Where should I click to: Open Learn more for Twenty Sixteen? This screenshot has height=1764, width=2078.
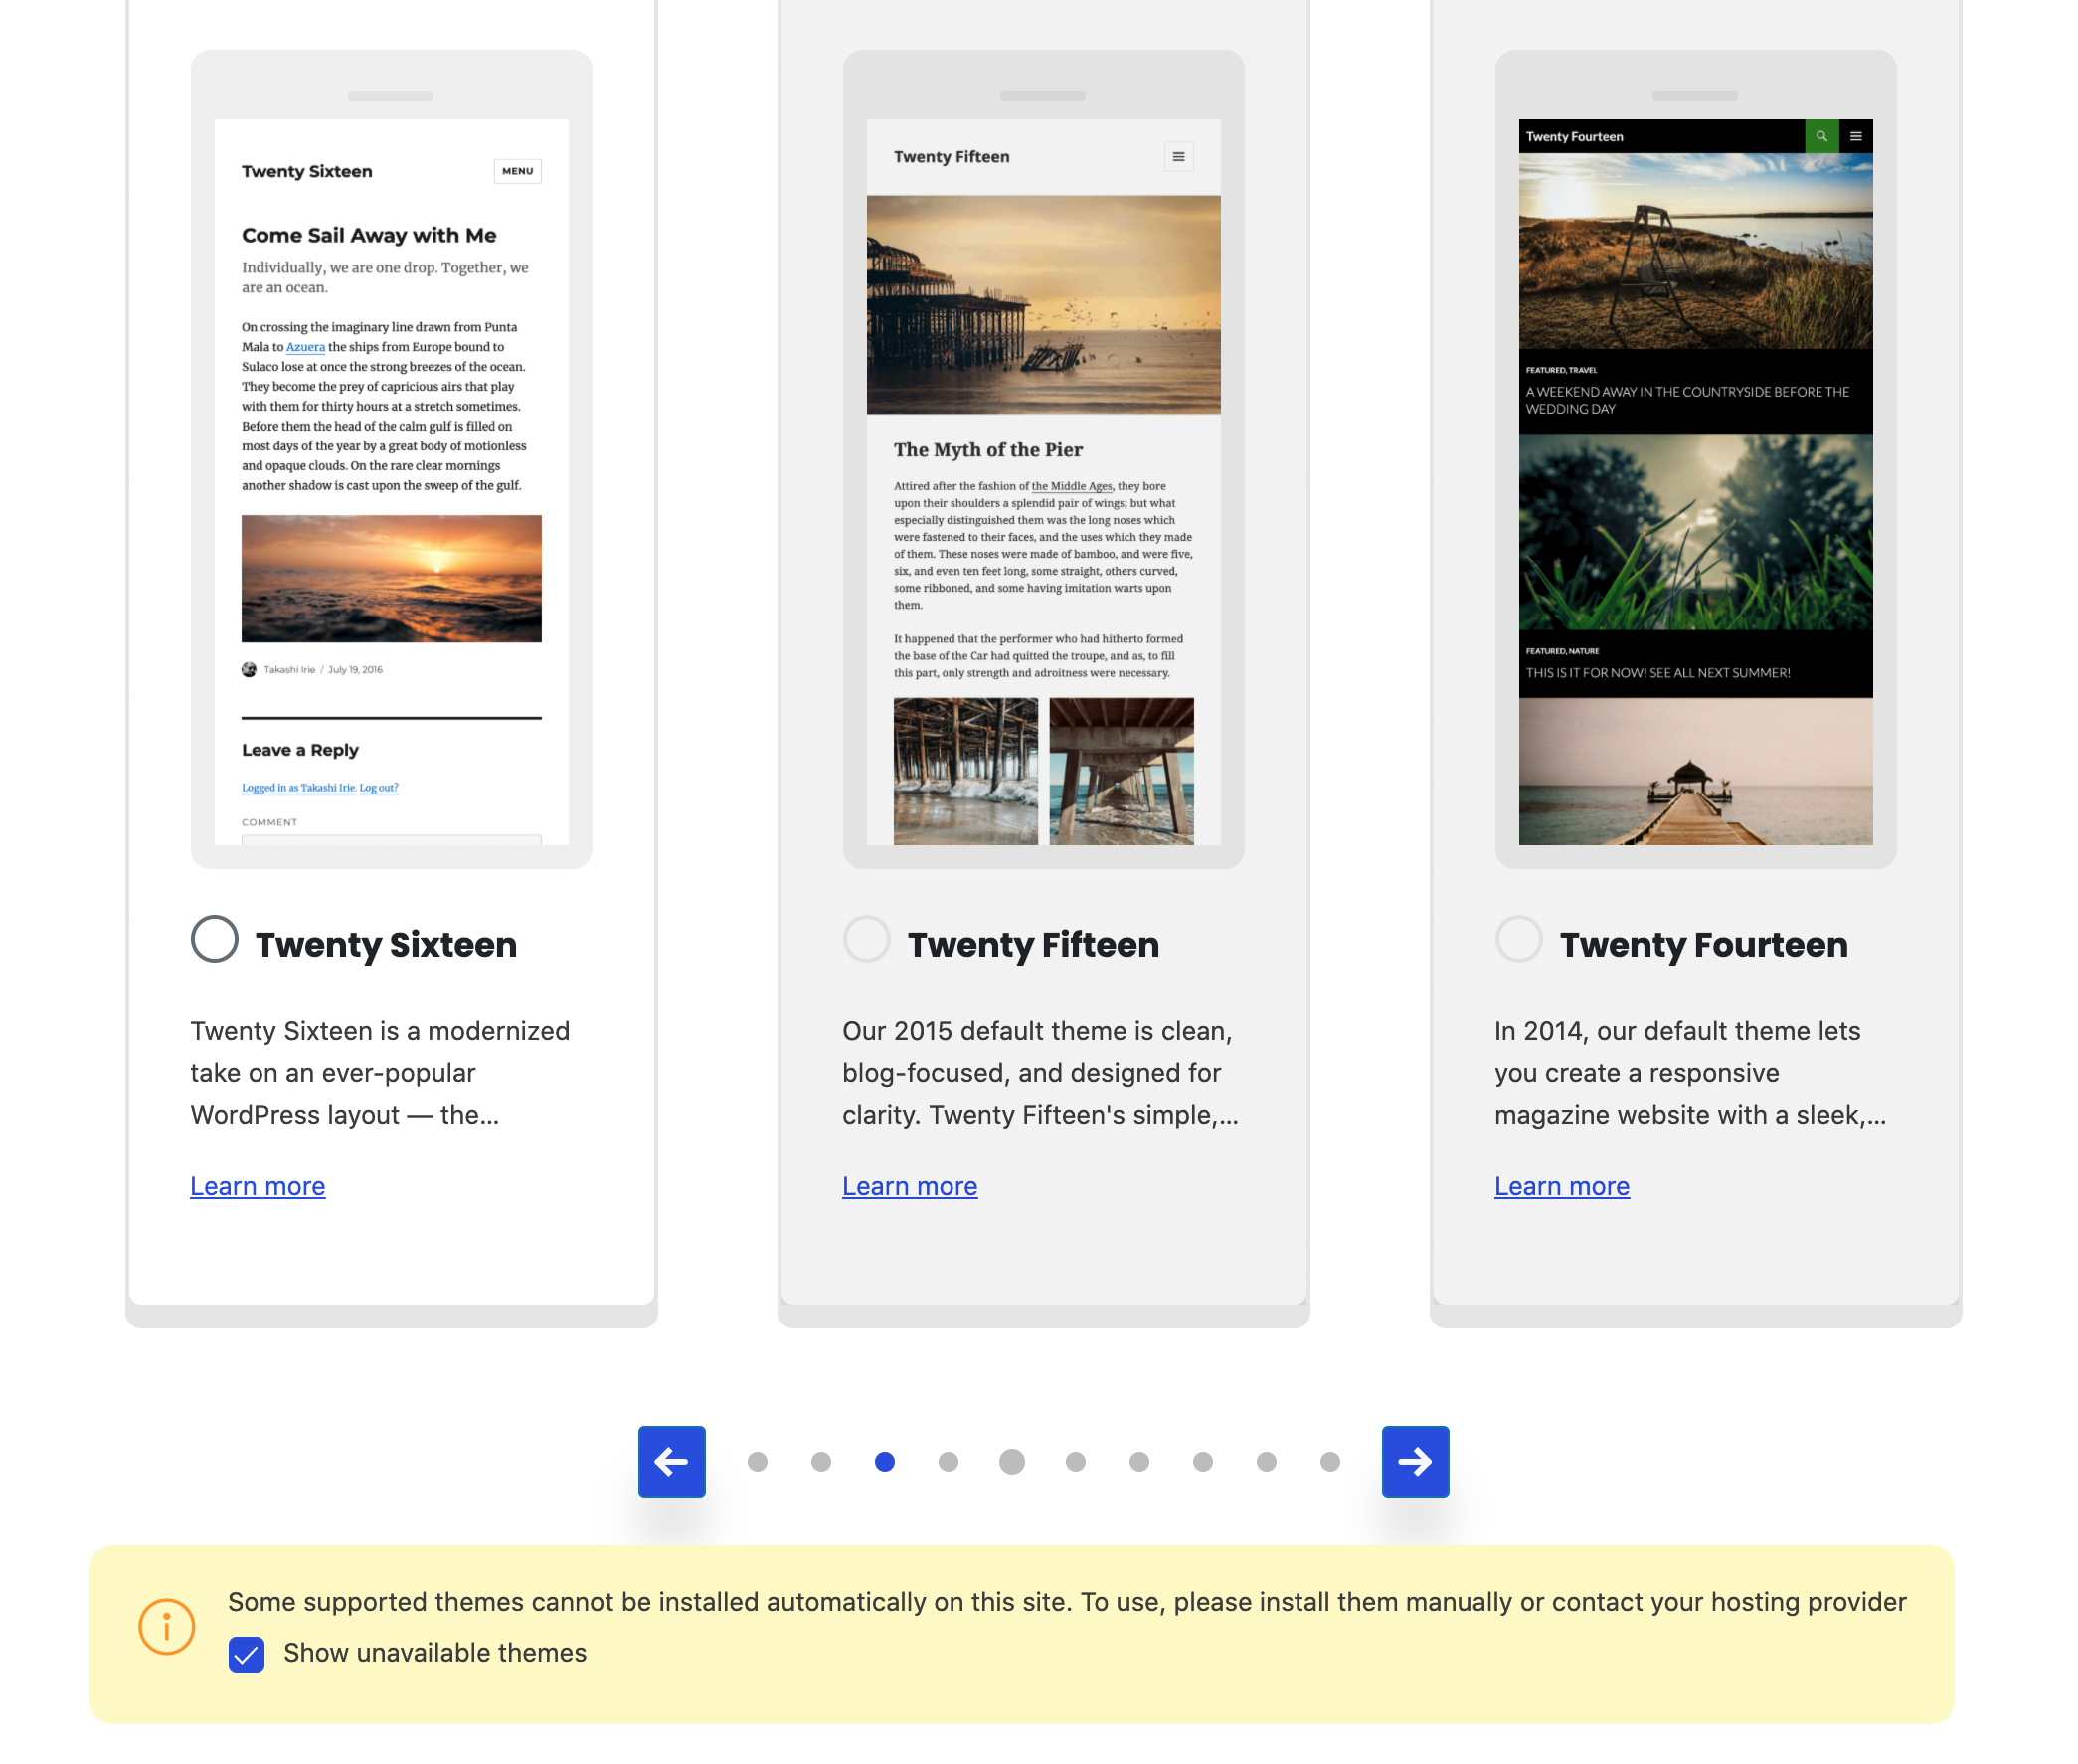click(x=258, y=1185)
